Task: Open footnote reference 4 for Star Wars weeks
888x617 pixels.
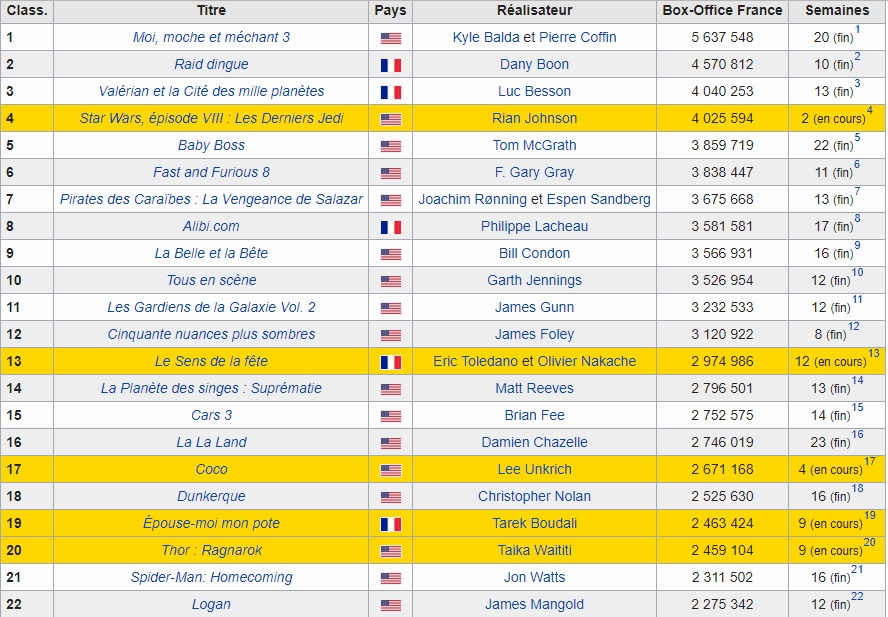Action: (x=869, y=110)
